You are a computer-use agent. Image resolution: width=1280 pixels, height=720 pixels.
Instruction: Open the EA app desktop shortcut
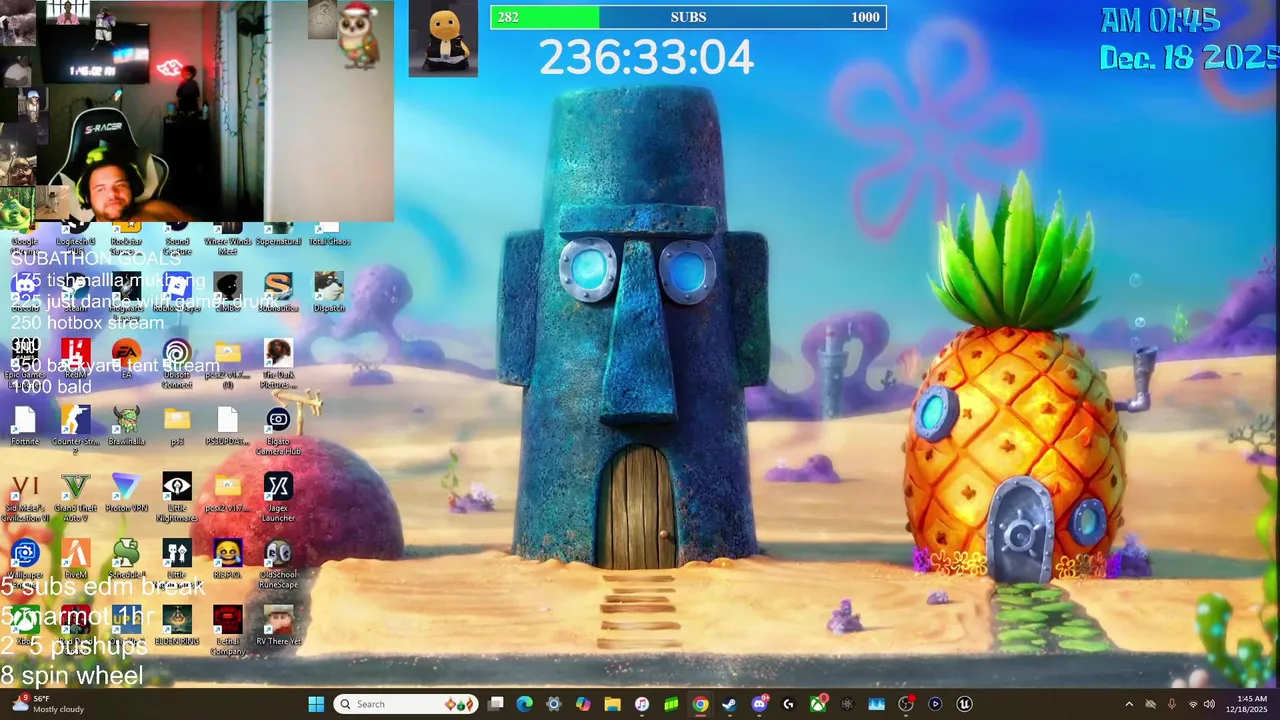point(126,358)
